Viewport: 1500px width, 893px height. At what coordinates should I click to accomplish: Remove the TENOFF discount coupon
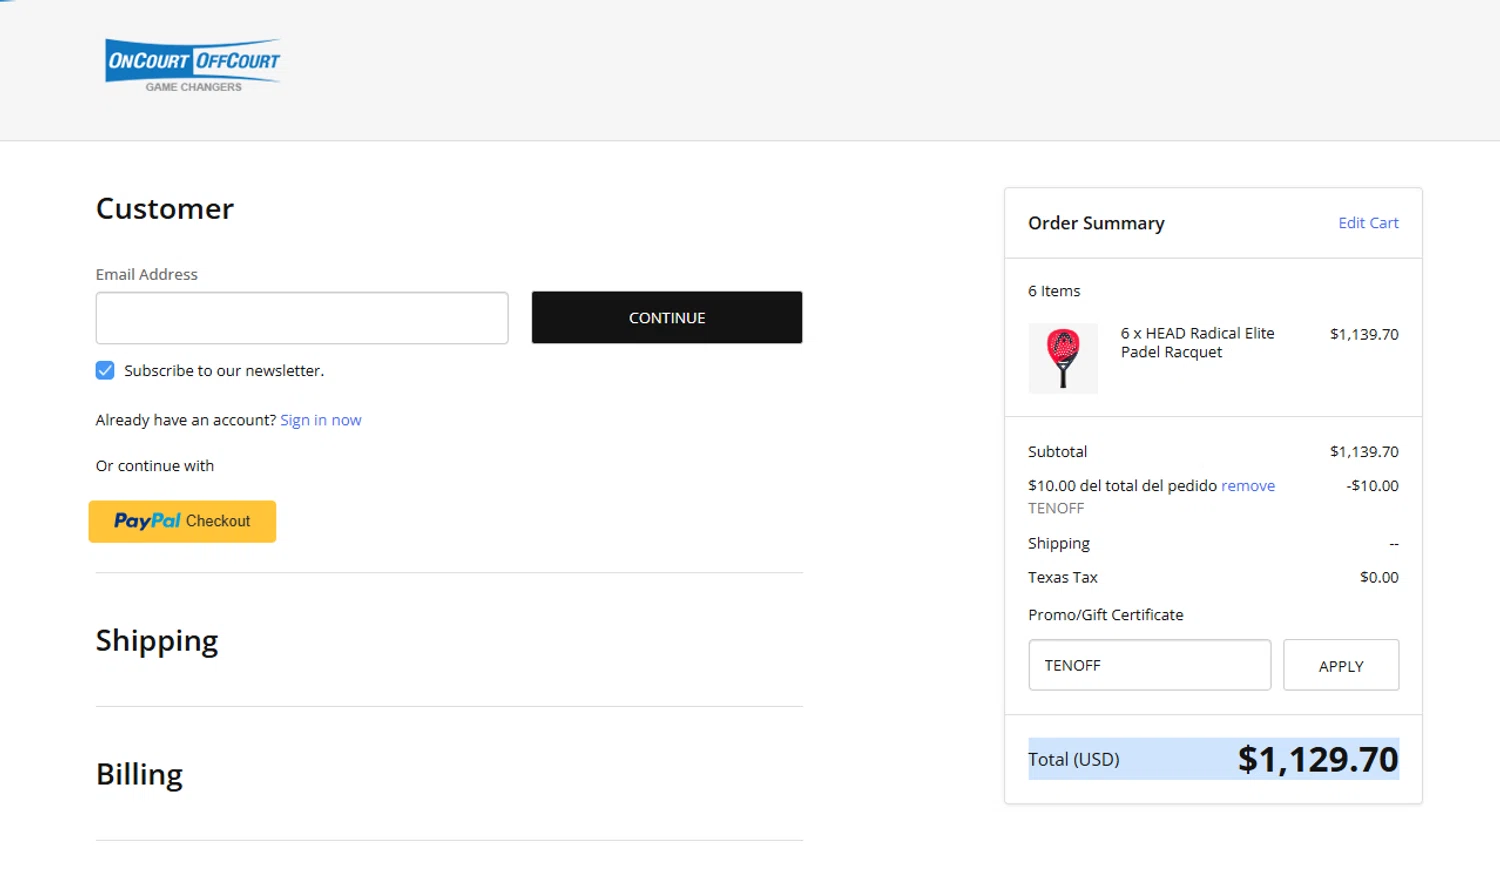(x=1248, y=486)
